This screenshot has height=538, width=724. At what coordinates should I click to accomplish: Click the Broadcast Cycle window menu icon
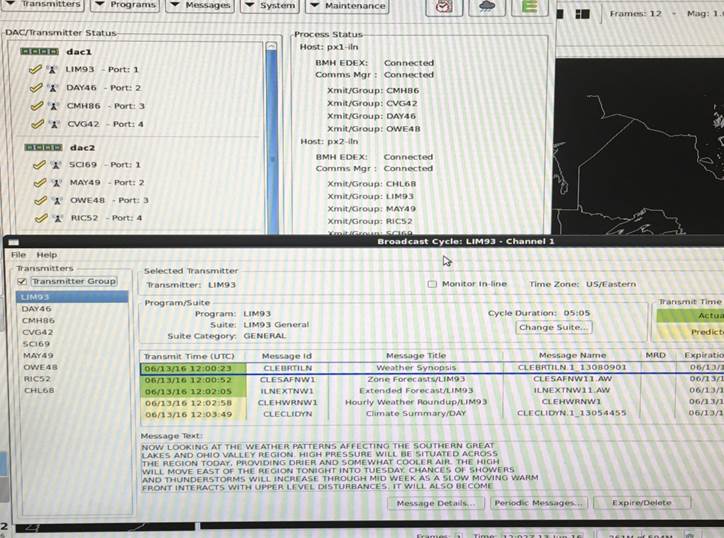point(13,242)
